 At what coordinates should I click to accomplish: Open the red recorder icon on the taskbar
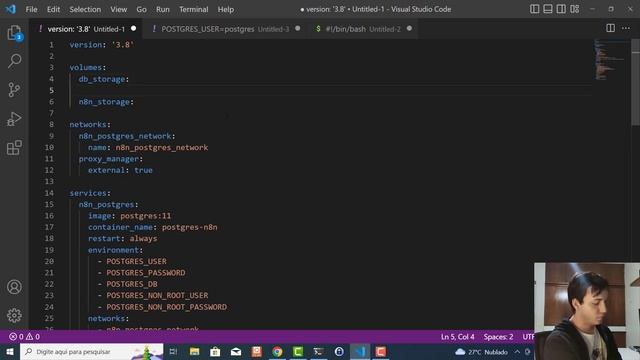pos(380,351)
